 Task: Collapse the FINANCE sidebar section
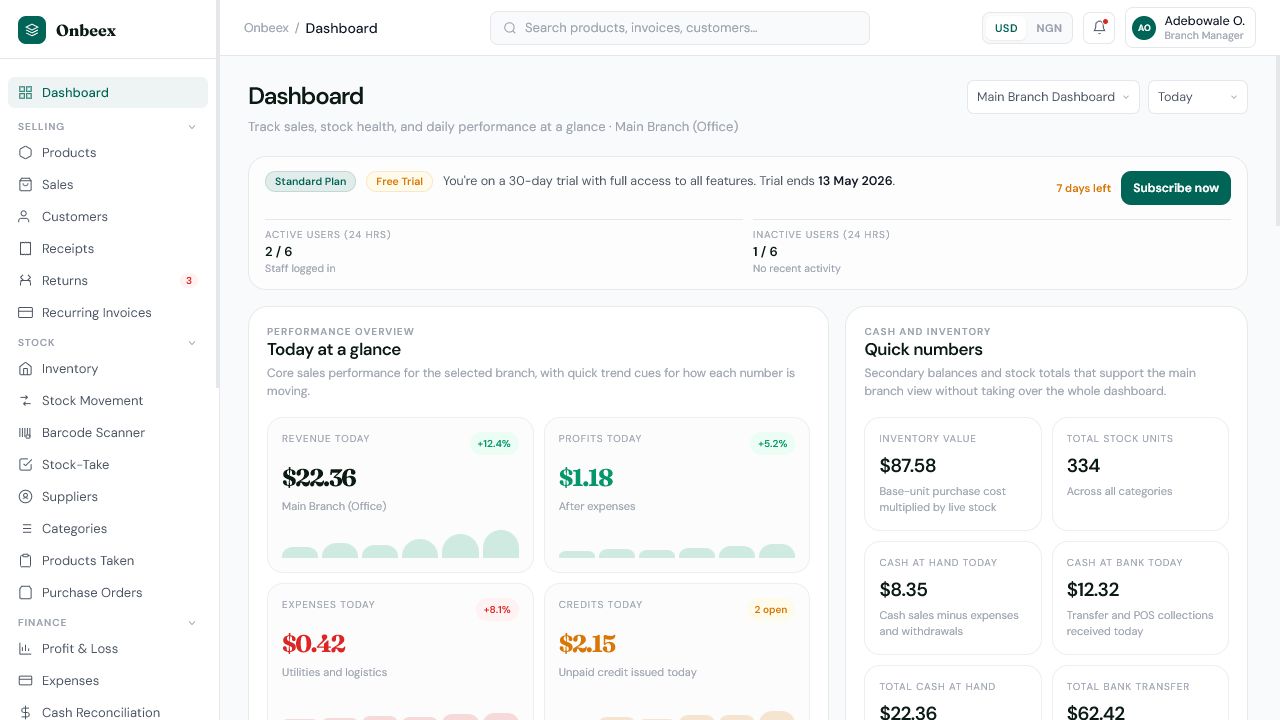(x=192, y=623)
